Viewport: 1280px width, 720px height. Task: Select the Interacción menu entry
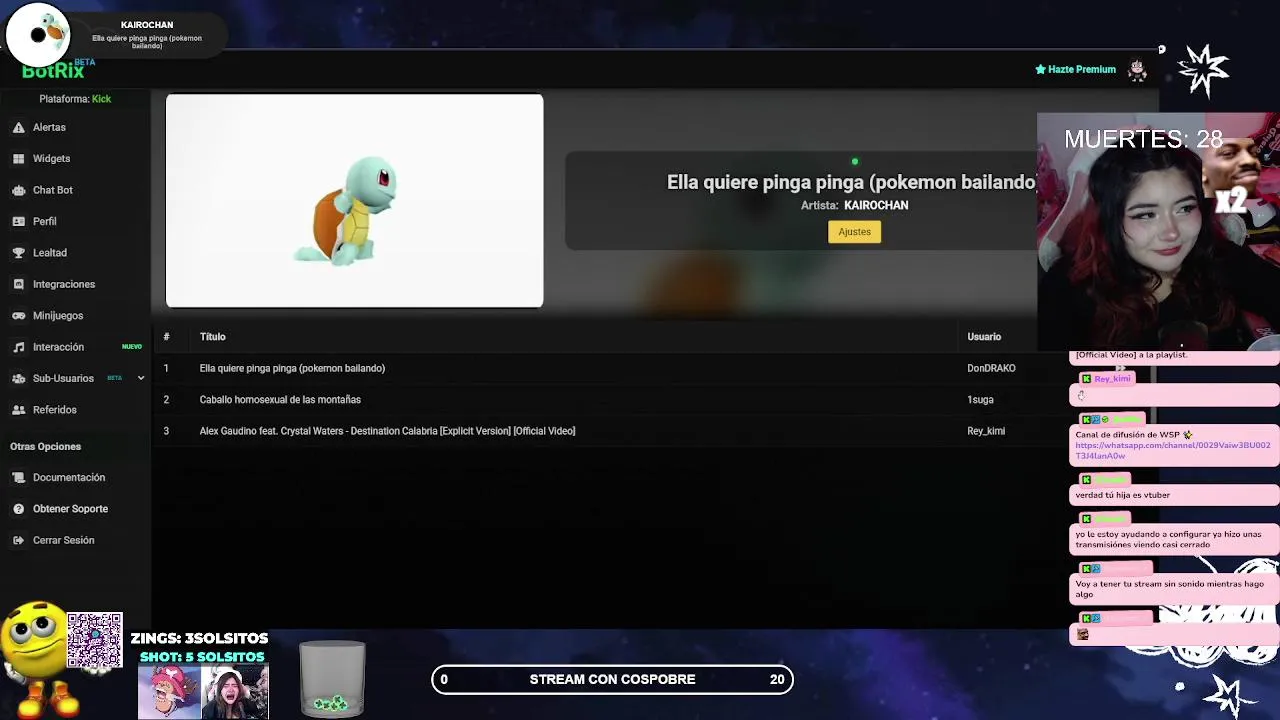(58, 347)
